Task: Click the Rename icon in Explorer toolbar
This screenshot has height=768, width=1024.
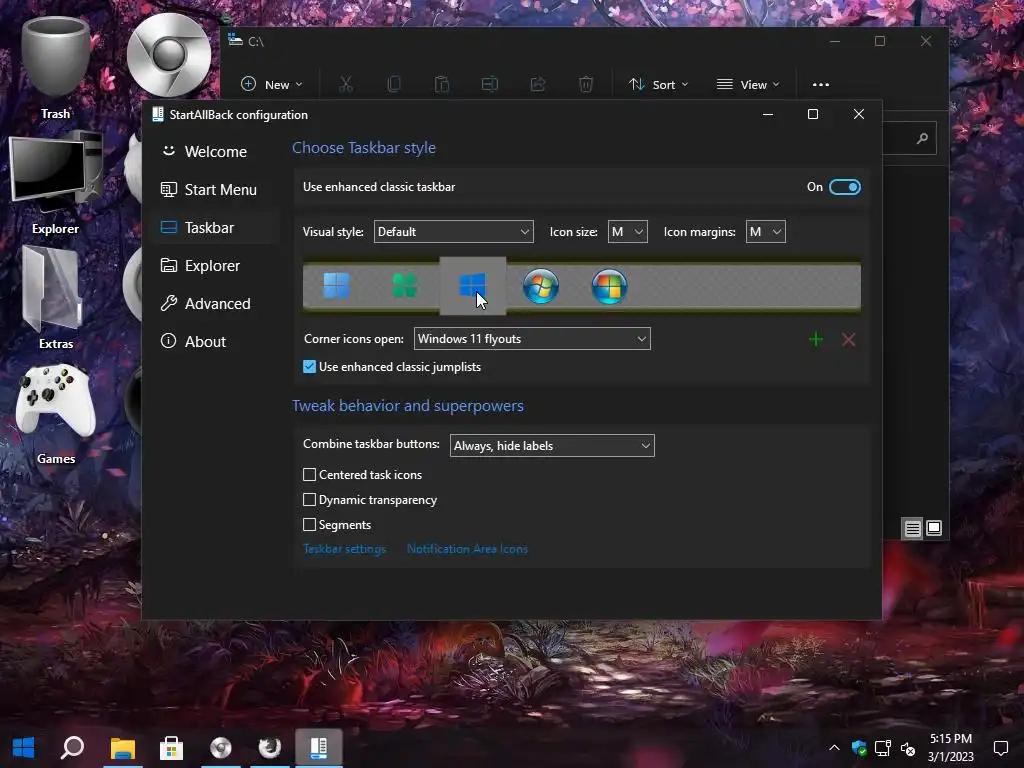Action: click(x=490, y=84)
